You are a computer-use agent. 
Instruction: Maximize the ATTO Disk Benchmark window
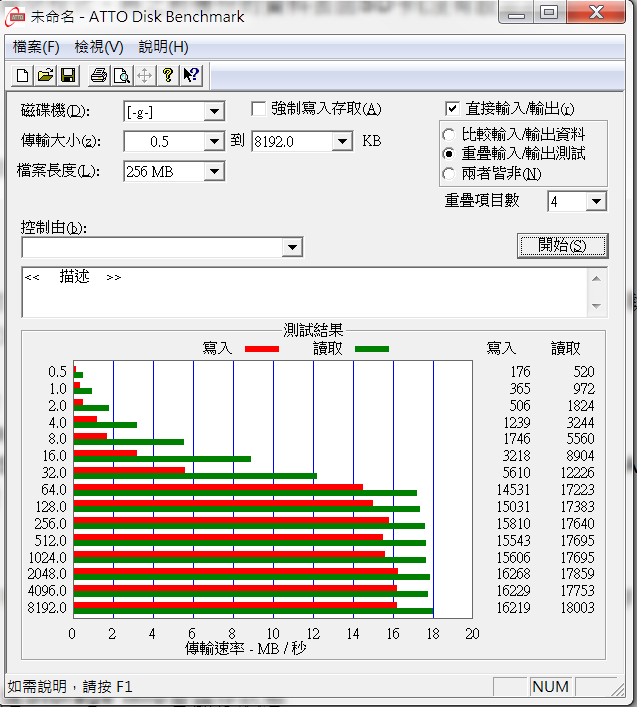coord(550,12)
